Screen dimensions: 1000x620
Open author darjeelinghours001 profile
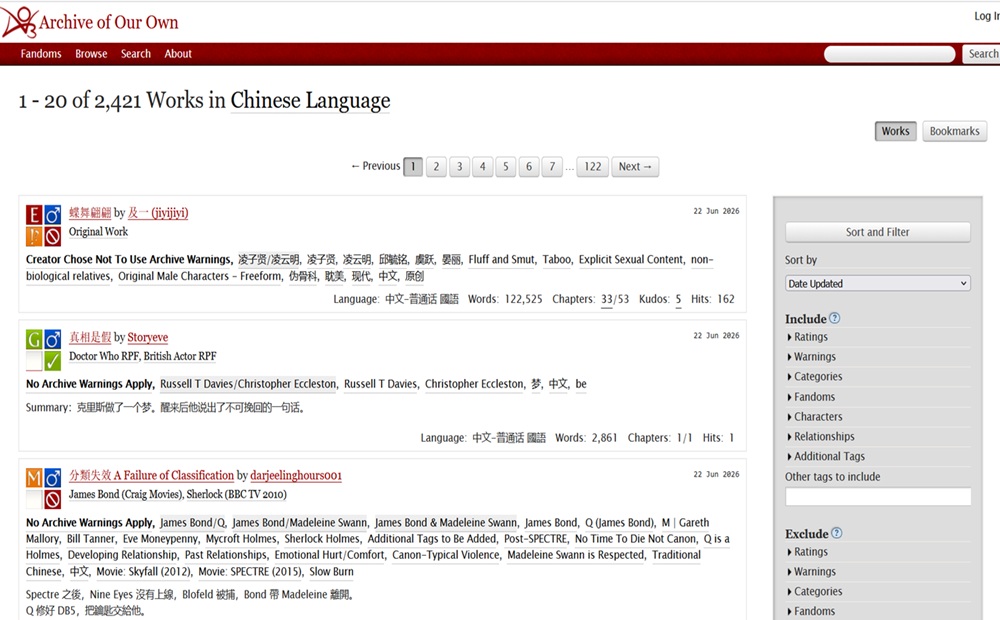[296, 475]
